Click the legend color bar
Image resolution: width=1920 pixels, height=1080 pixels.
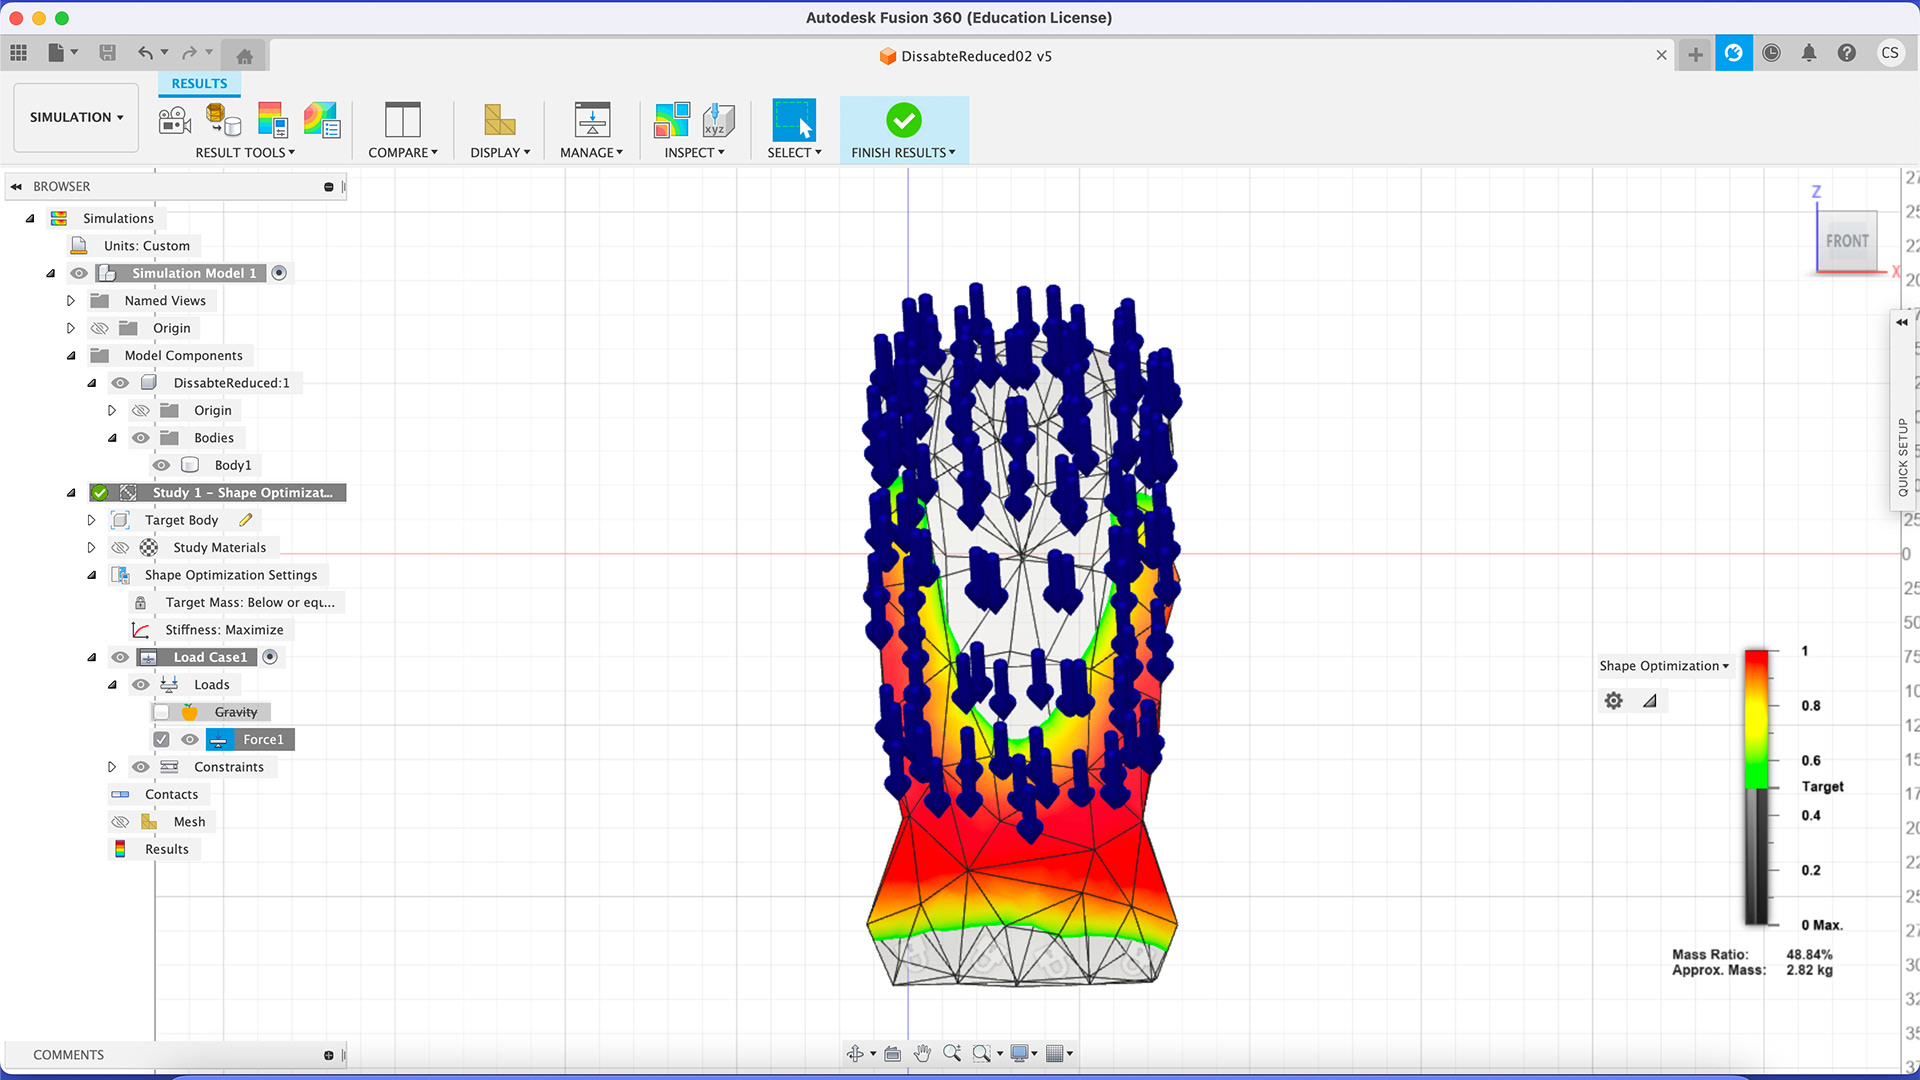[1756, 788]
